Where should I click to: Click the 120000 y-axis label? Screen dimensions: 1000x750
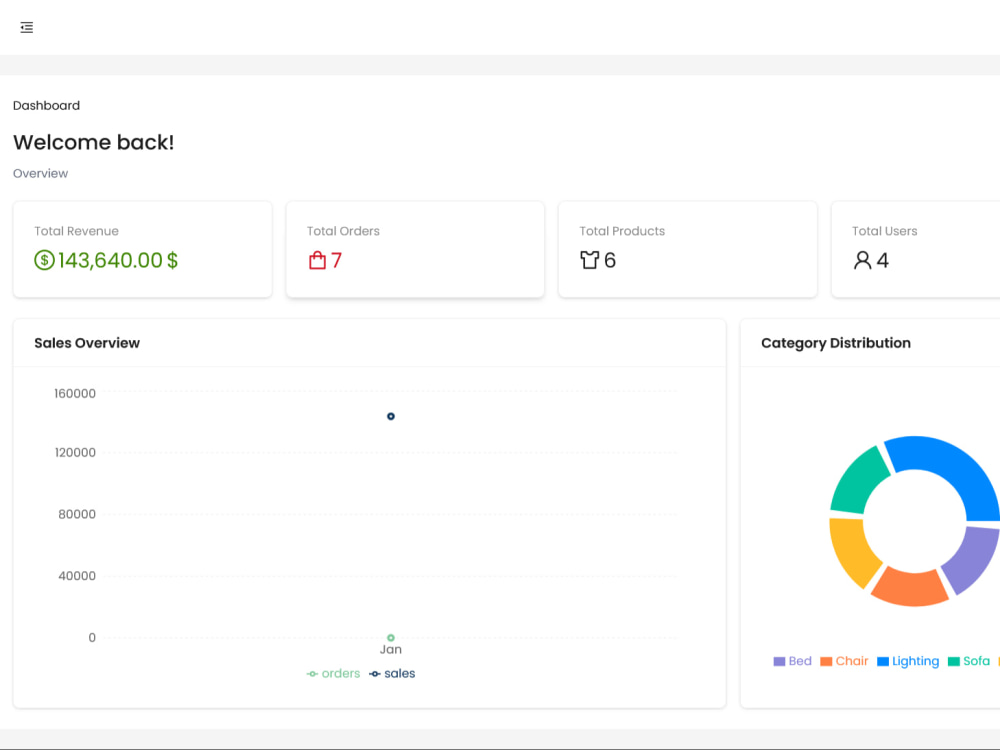tap(75, 453)
